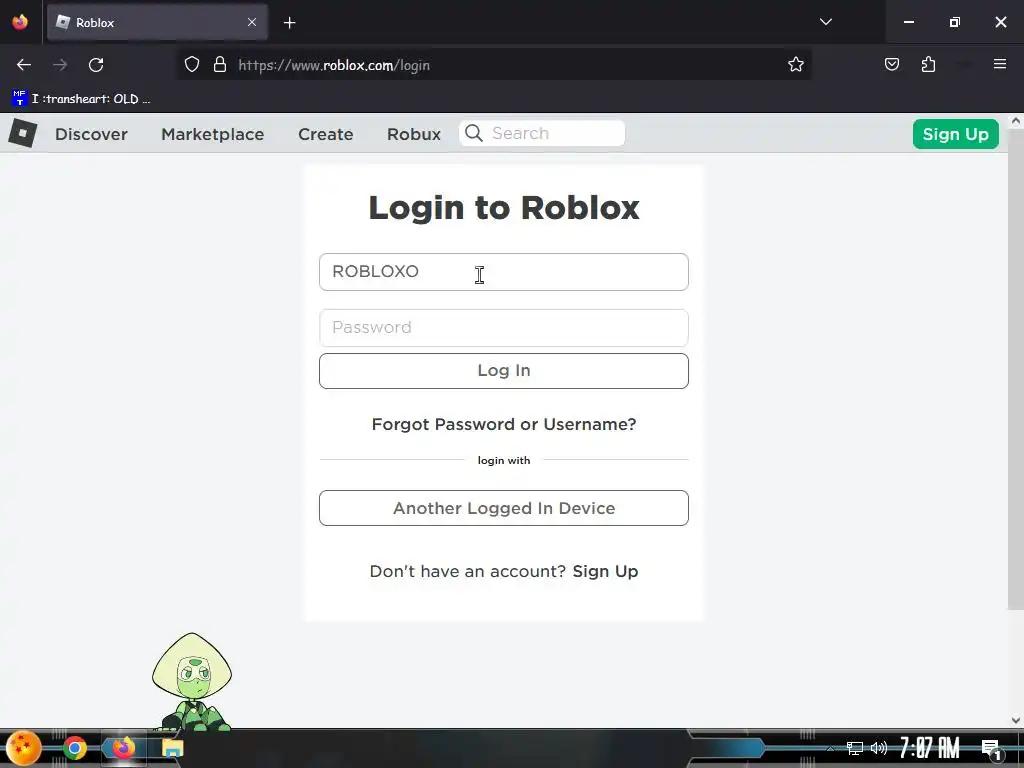This screenshot has width=1024, height=768.
Task: Open Forgot Password or Username link
Action: tap(504, 424)
